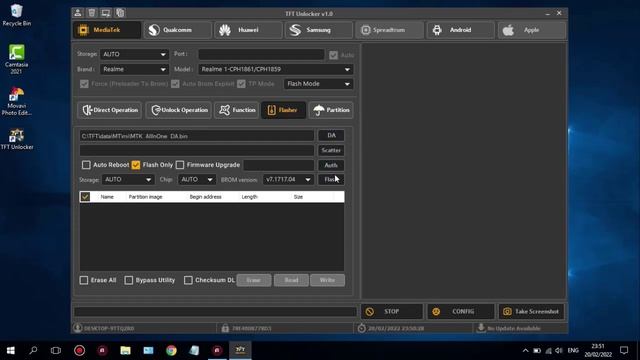Switch to the Samsung tab
This screenshot has height=360, width=640.
click(x=319, y=30)
